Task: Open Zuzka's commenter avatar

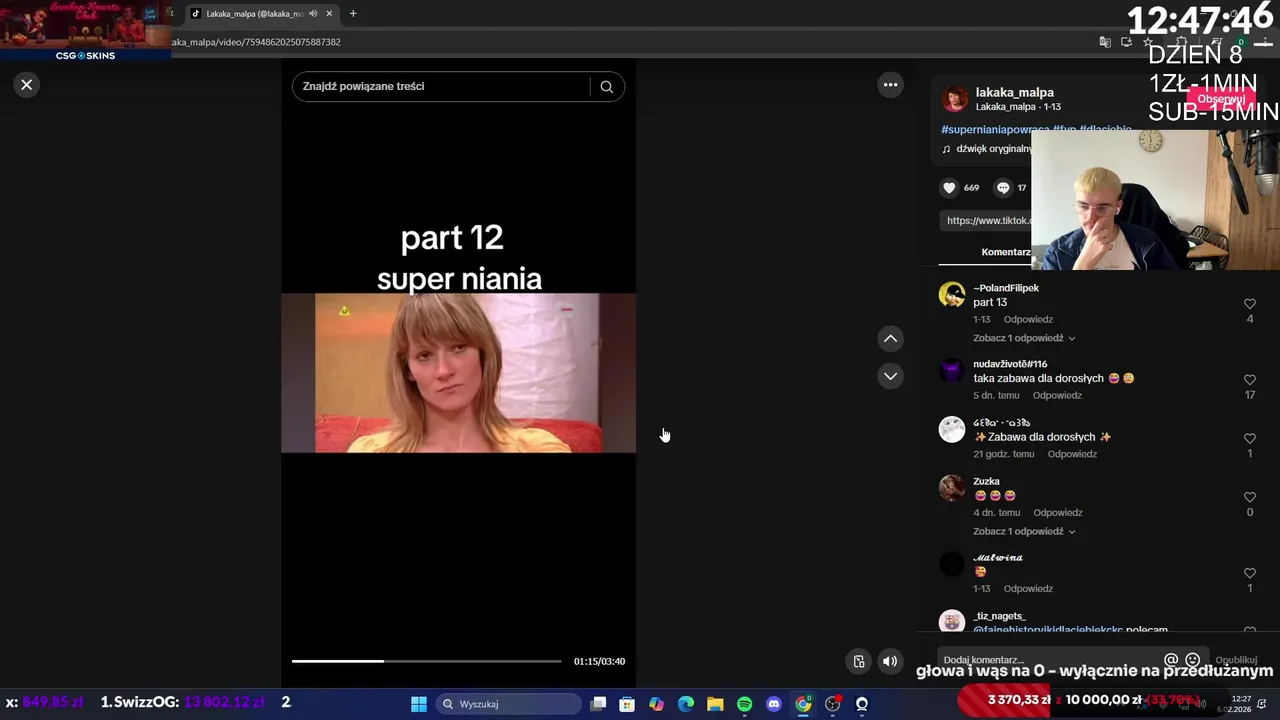Action: pos(952,488)
